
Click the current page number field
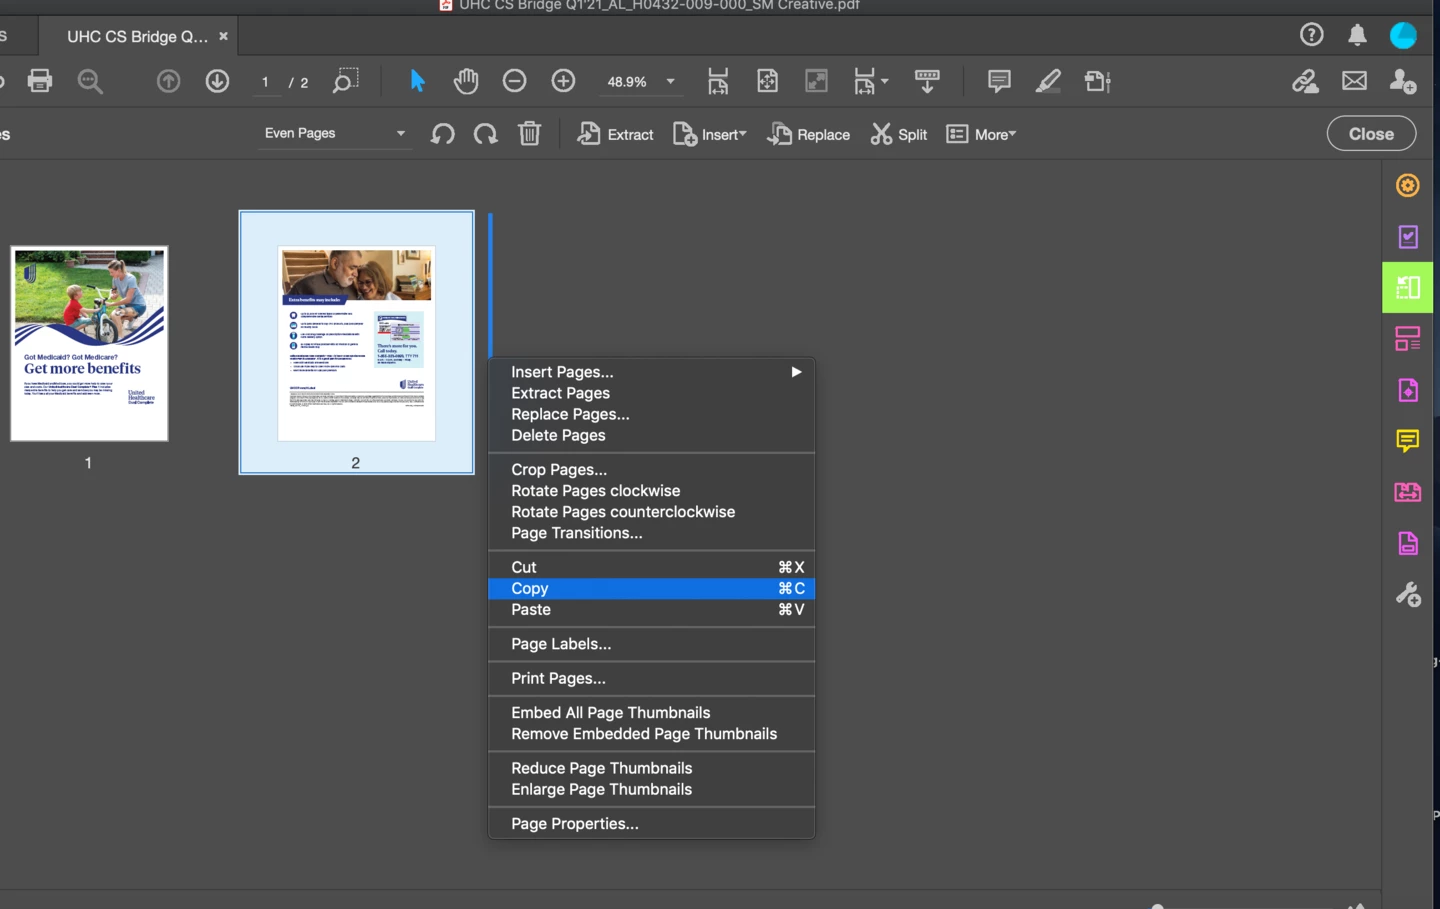[x=266, y=82]
